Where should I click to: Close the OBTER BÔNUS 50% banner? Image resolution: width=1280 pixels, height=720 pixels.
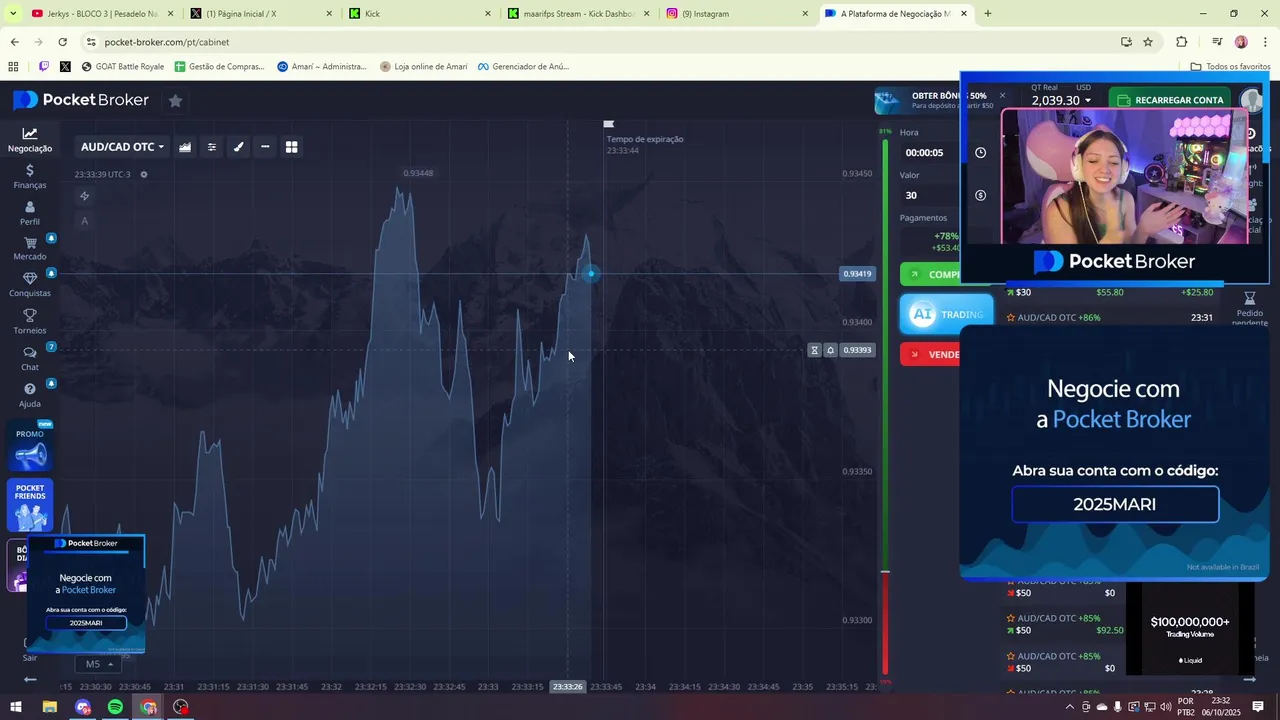click(1002, 96)
